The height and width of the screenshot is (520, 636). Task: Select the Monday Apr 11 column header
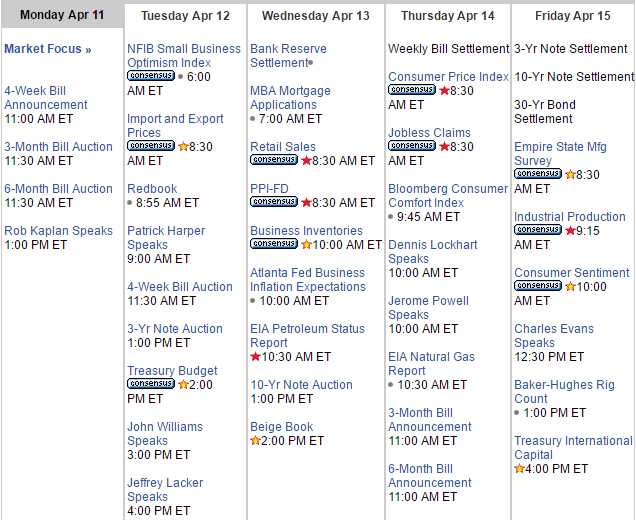(61, 15)
